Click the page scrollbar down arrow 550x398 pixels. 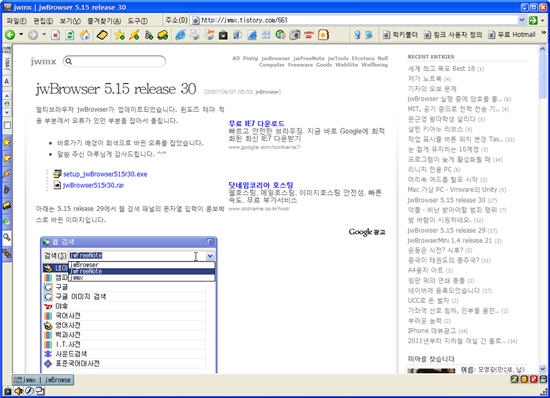point(543,369)
